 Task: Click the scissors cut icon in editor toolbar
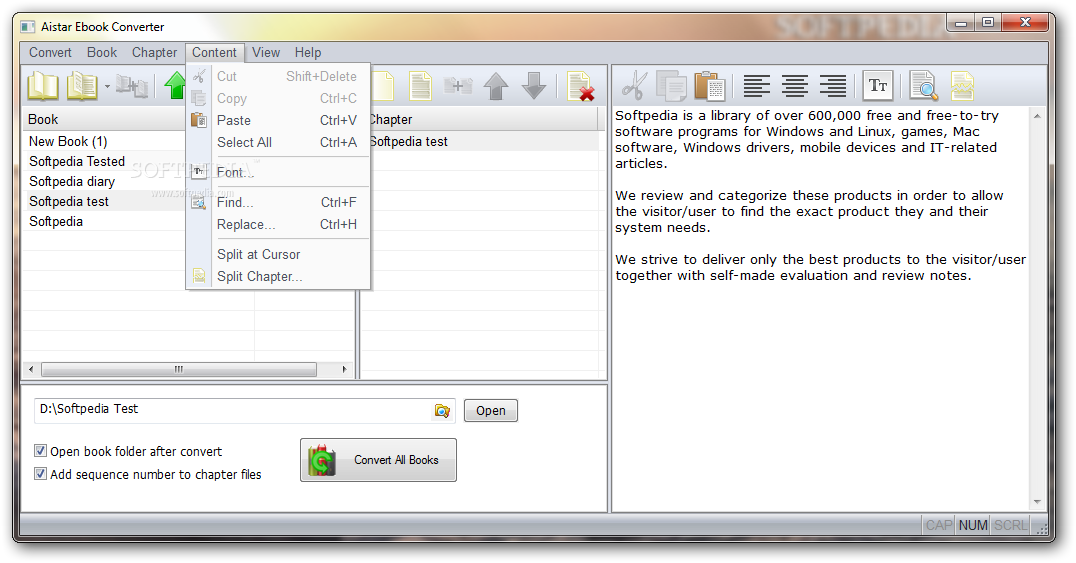tap(634, 87)
